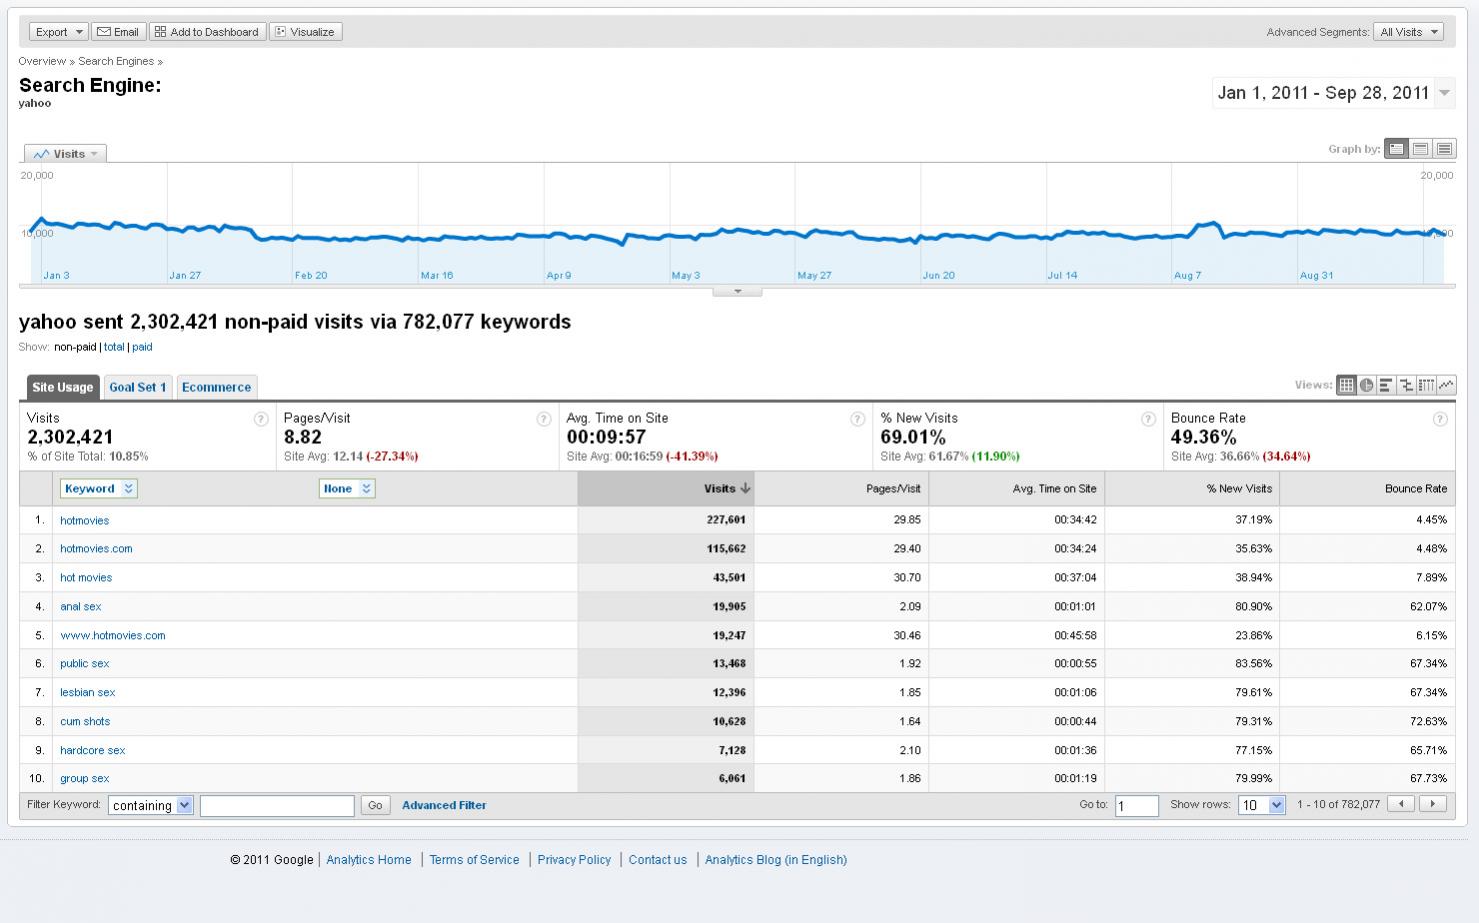1479x923 pixels.
Task: Go to next page of keywords
Action: pyautogui.click(x=1433, y=804)
